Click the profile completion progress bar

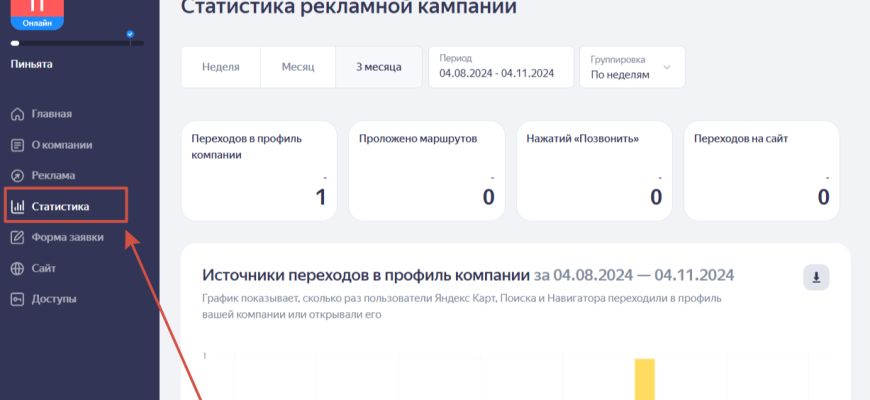[76, 43]
